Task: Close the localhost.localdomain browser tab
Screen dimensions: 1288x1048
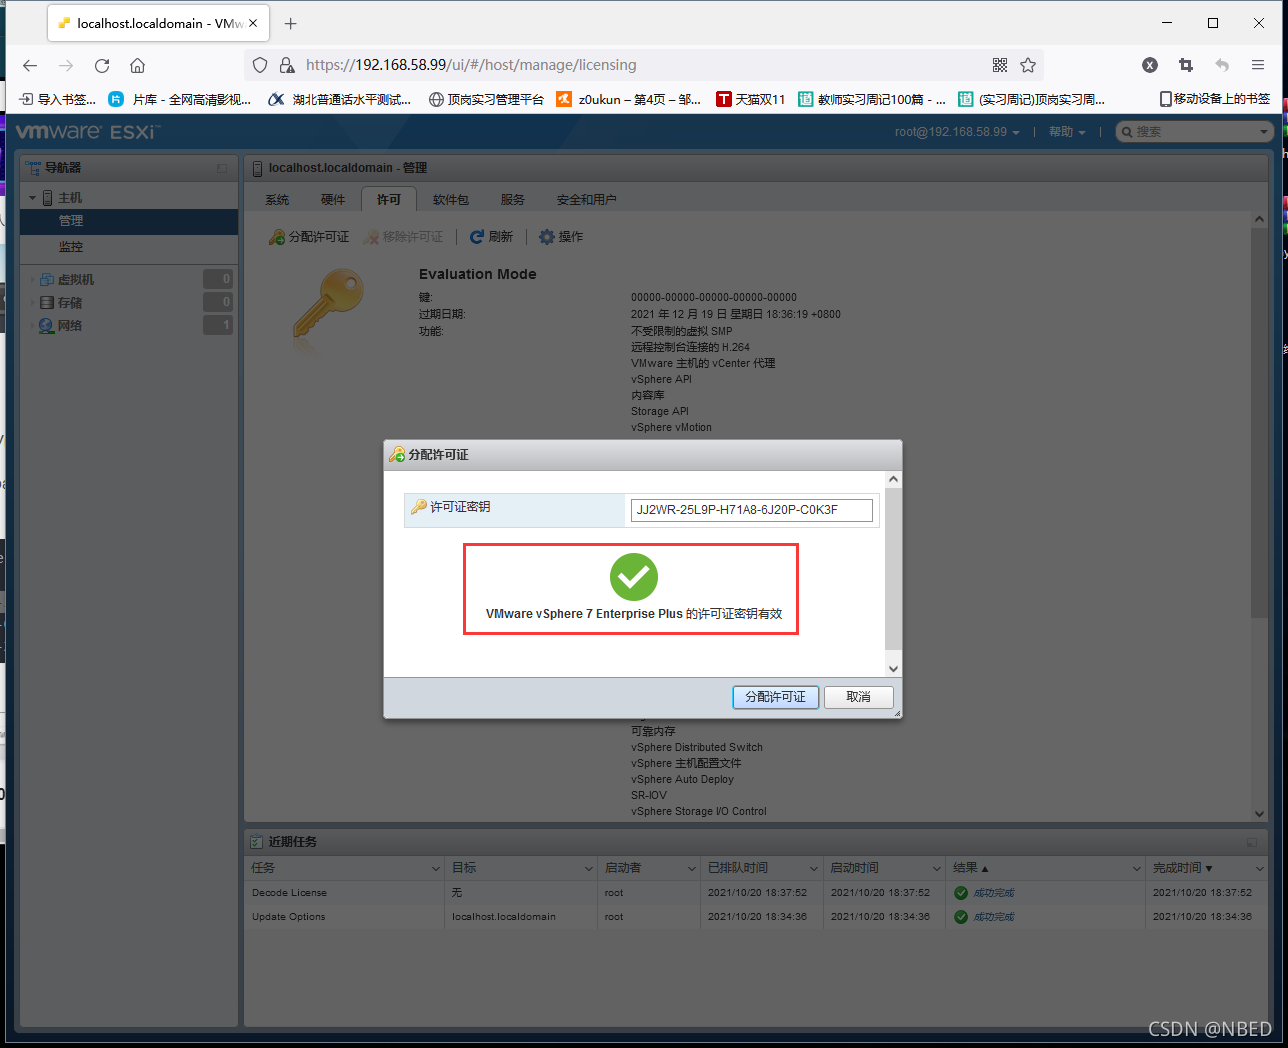Action: pos(253,23)
